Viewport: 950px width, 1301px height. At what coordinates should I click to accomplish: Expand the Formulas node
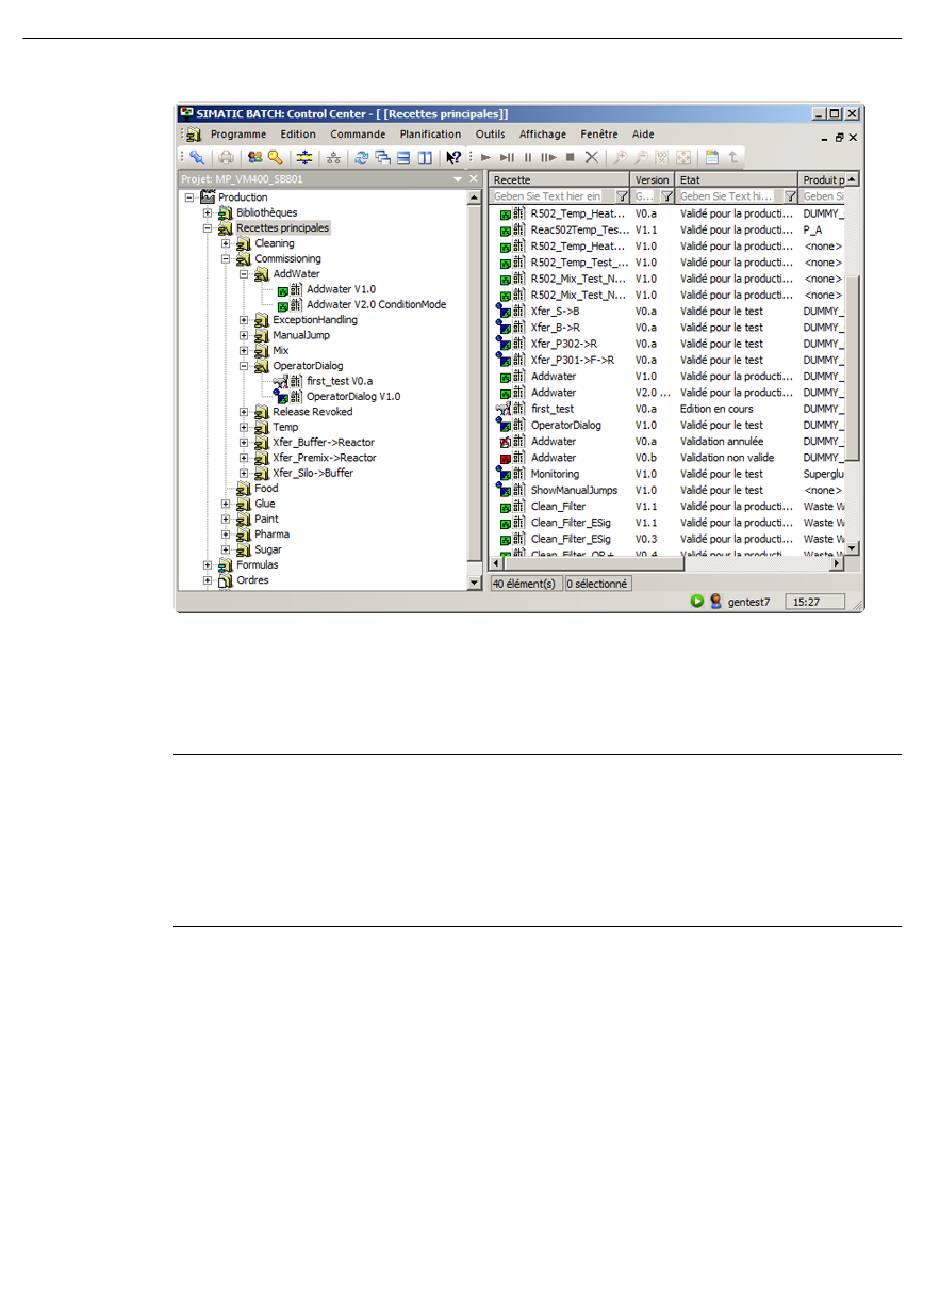coord(207,565)
